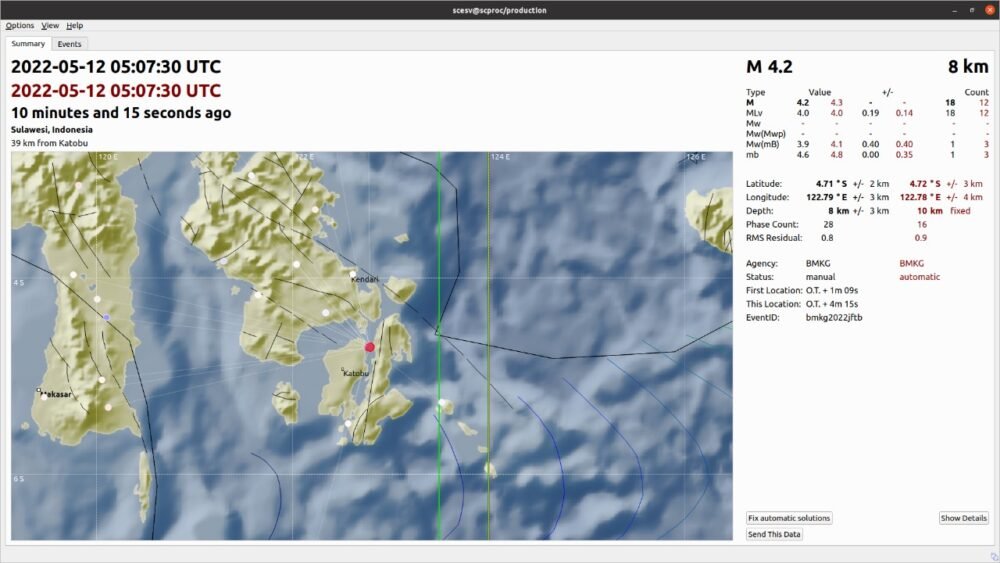
Task: Click the '39 km from Katobu' text
Action: [x=49, y=143]
